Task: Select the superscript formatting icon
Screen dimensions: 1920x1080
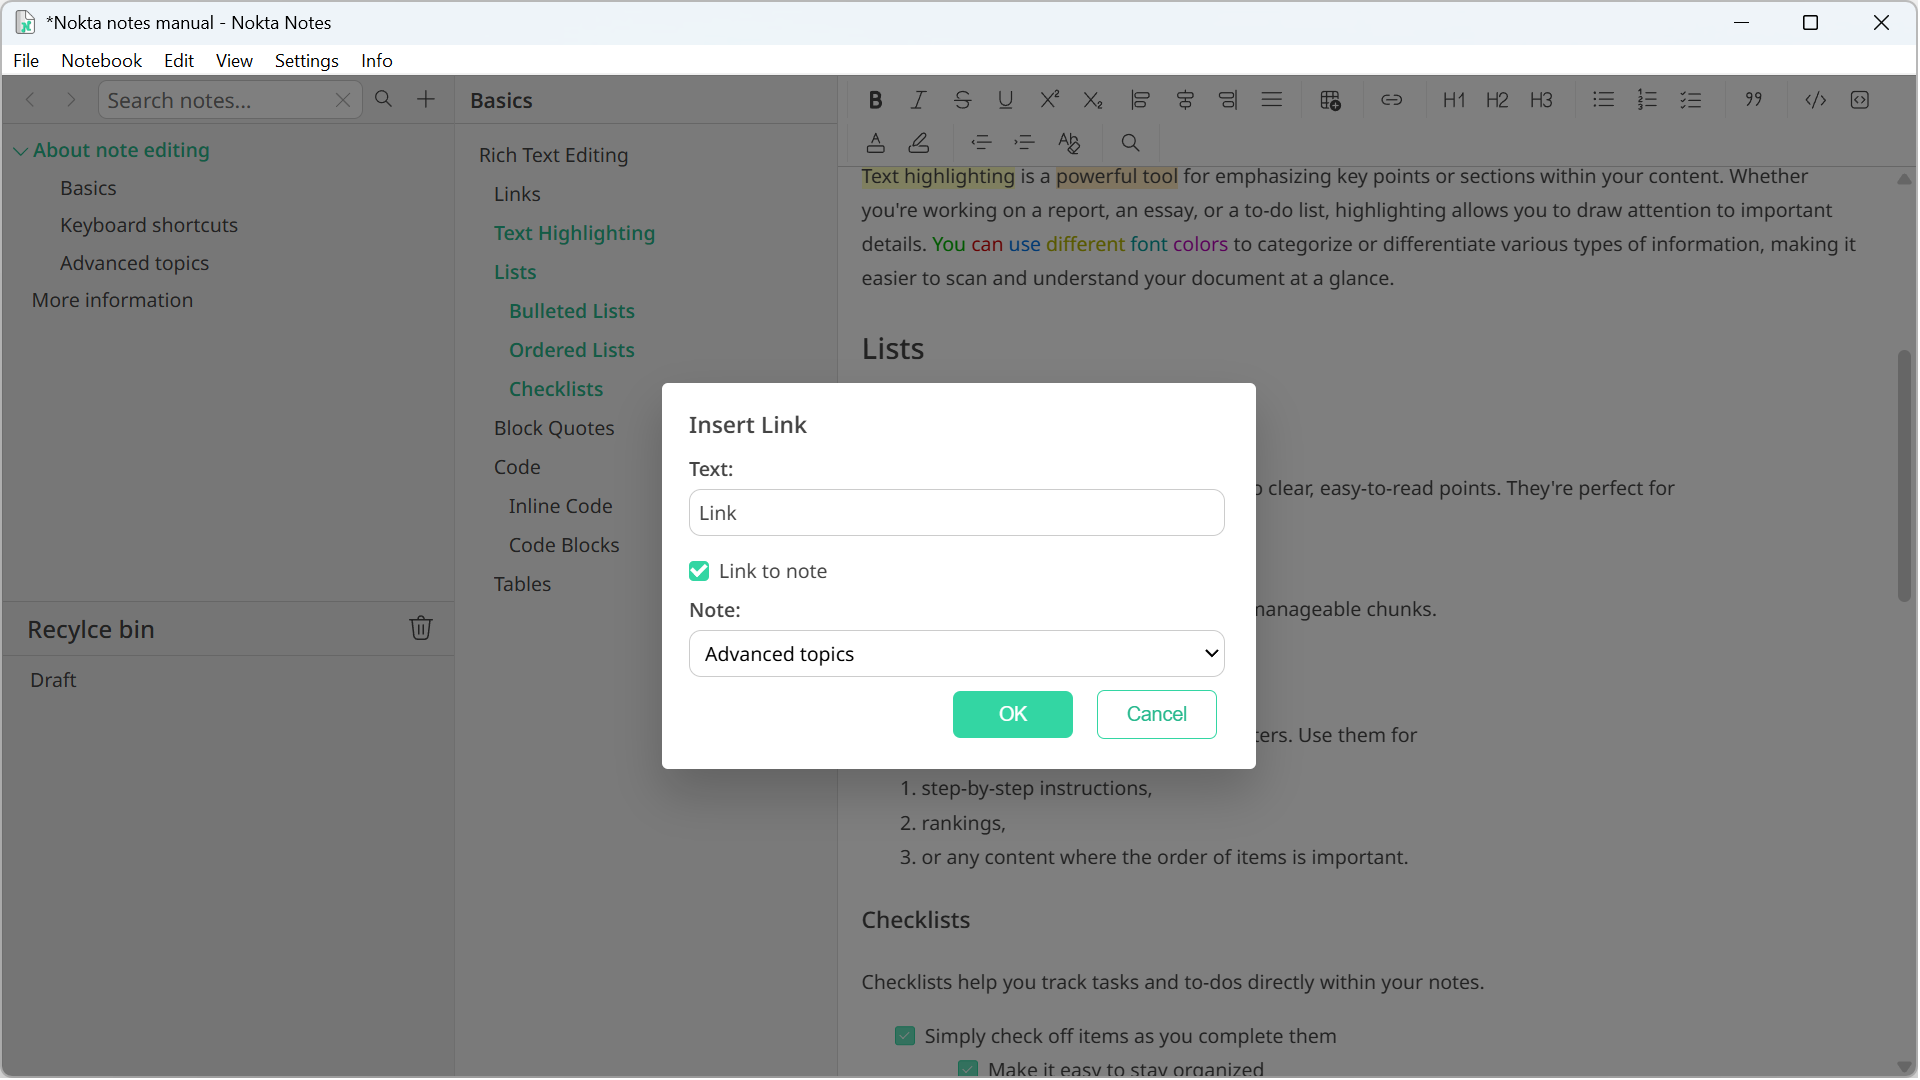Action: coord(1049,99)
